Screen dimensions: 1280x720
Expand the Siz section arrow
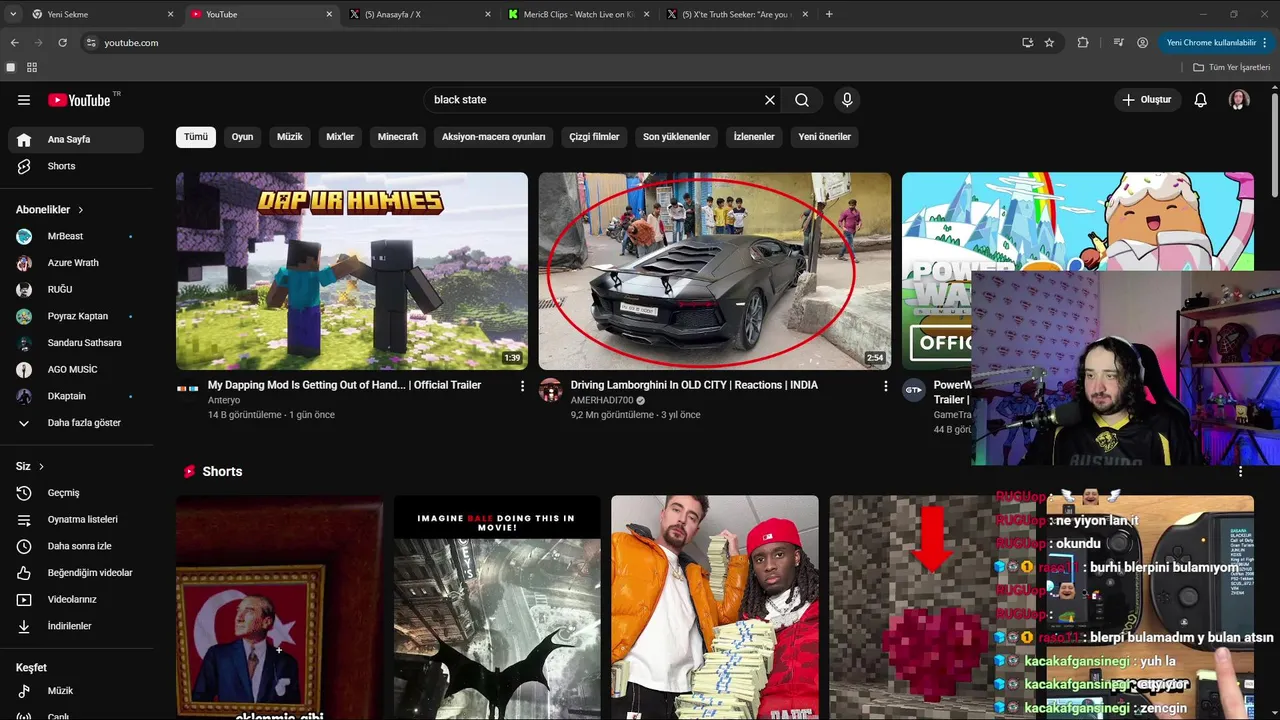coord(41,467)
